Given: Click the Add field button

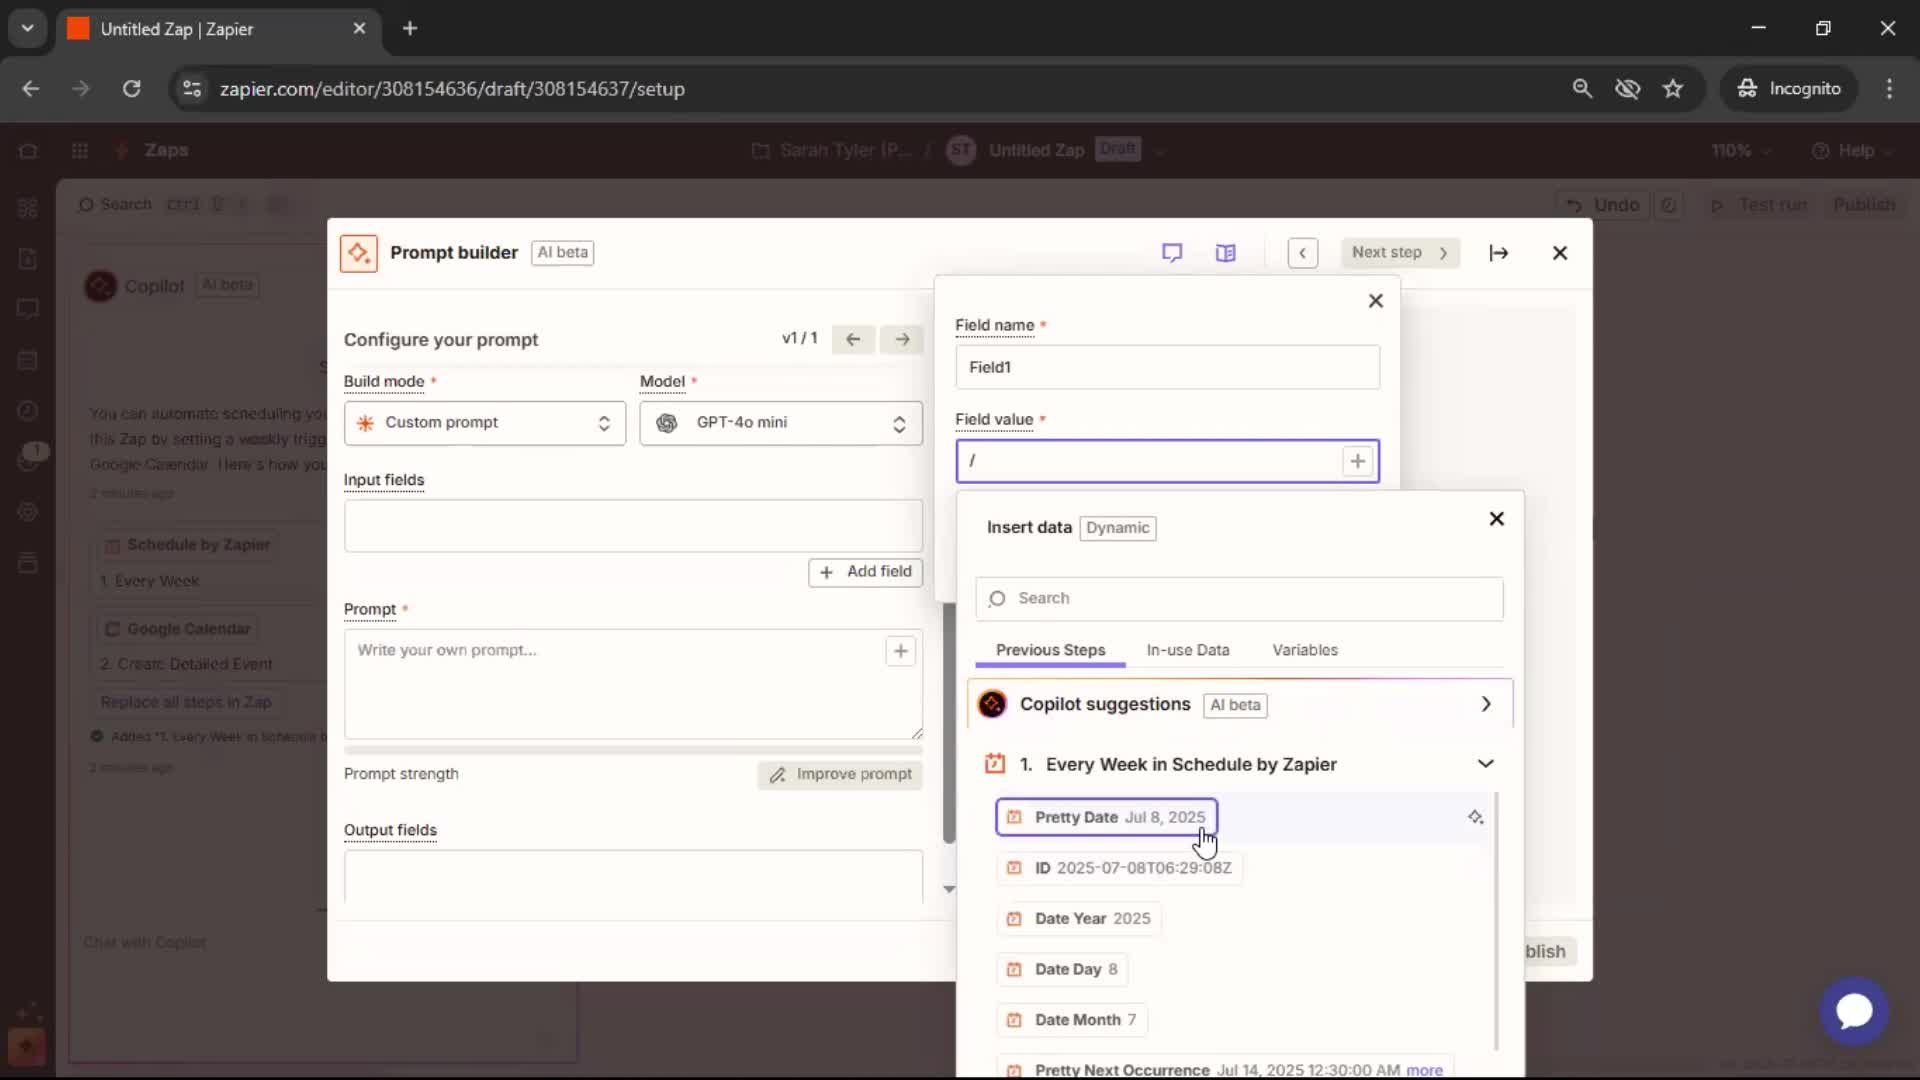Looking at the screenshot, I should coord(865,572).
